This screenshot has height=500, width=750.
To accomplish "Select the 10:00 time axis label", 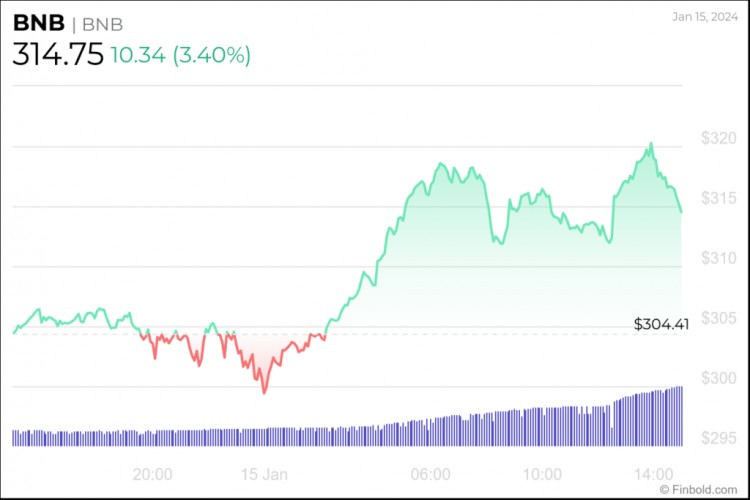I will (x=541, y=473).
